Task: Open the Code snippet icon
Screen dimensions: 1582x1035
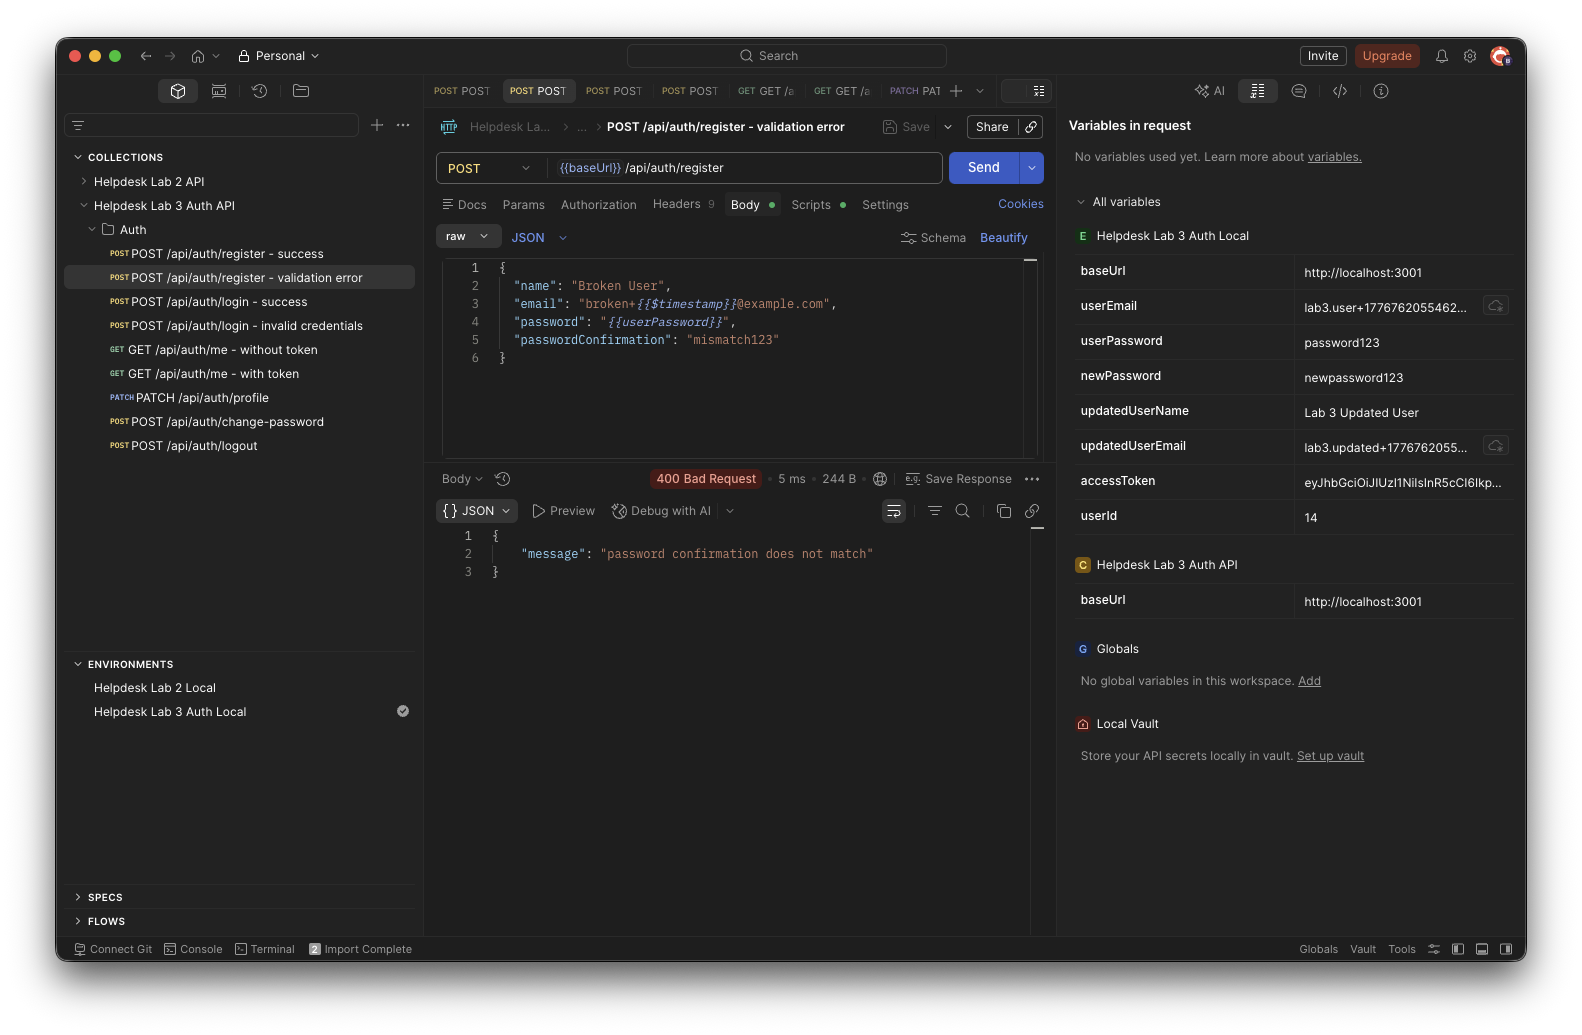Action: pyautogui.click(x=1340, y=91)
